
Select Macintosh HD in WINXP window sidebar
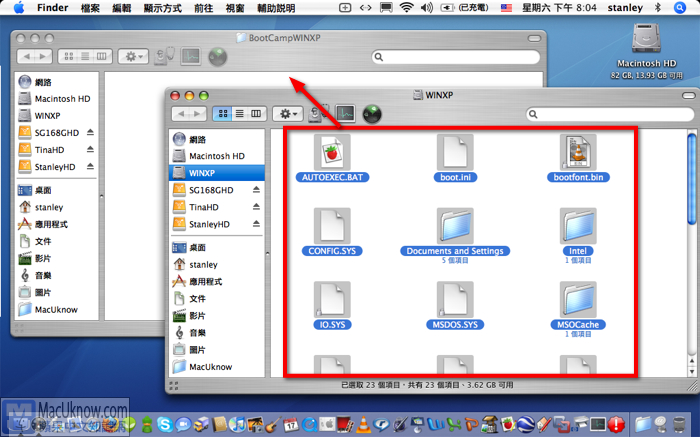pyautogui.click(x=217, y=156)
